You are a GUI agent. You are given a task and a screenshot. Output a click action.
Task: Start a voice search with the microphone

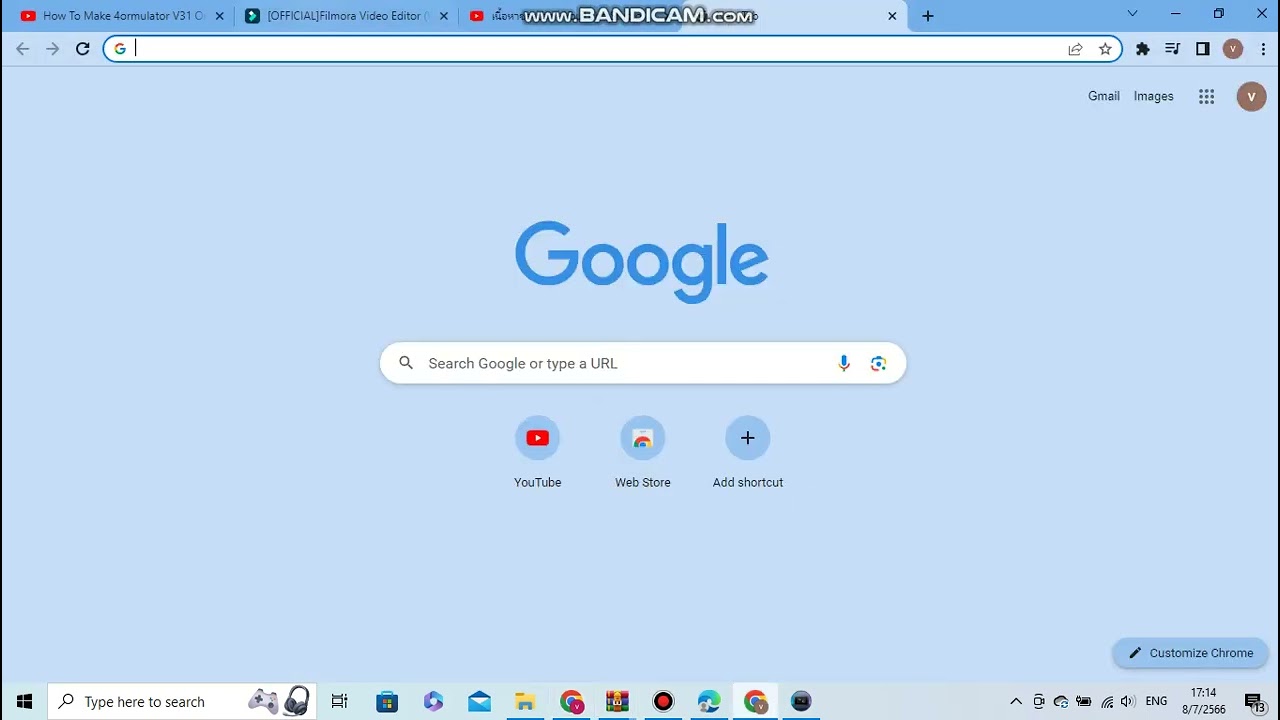[x=844, y=363]
